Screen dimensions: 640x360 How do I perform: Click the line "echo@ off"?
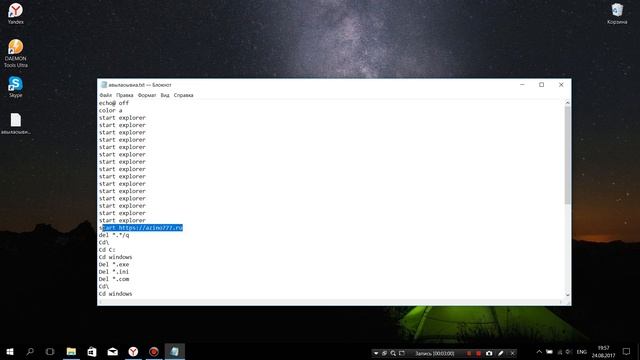114,103
